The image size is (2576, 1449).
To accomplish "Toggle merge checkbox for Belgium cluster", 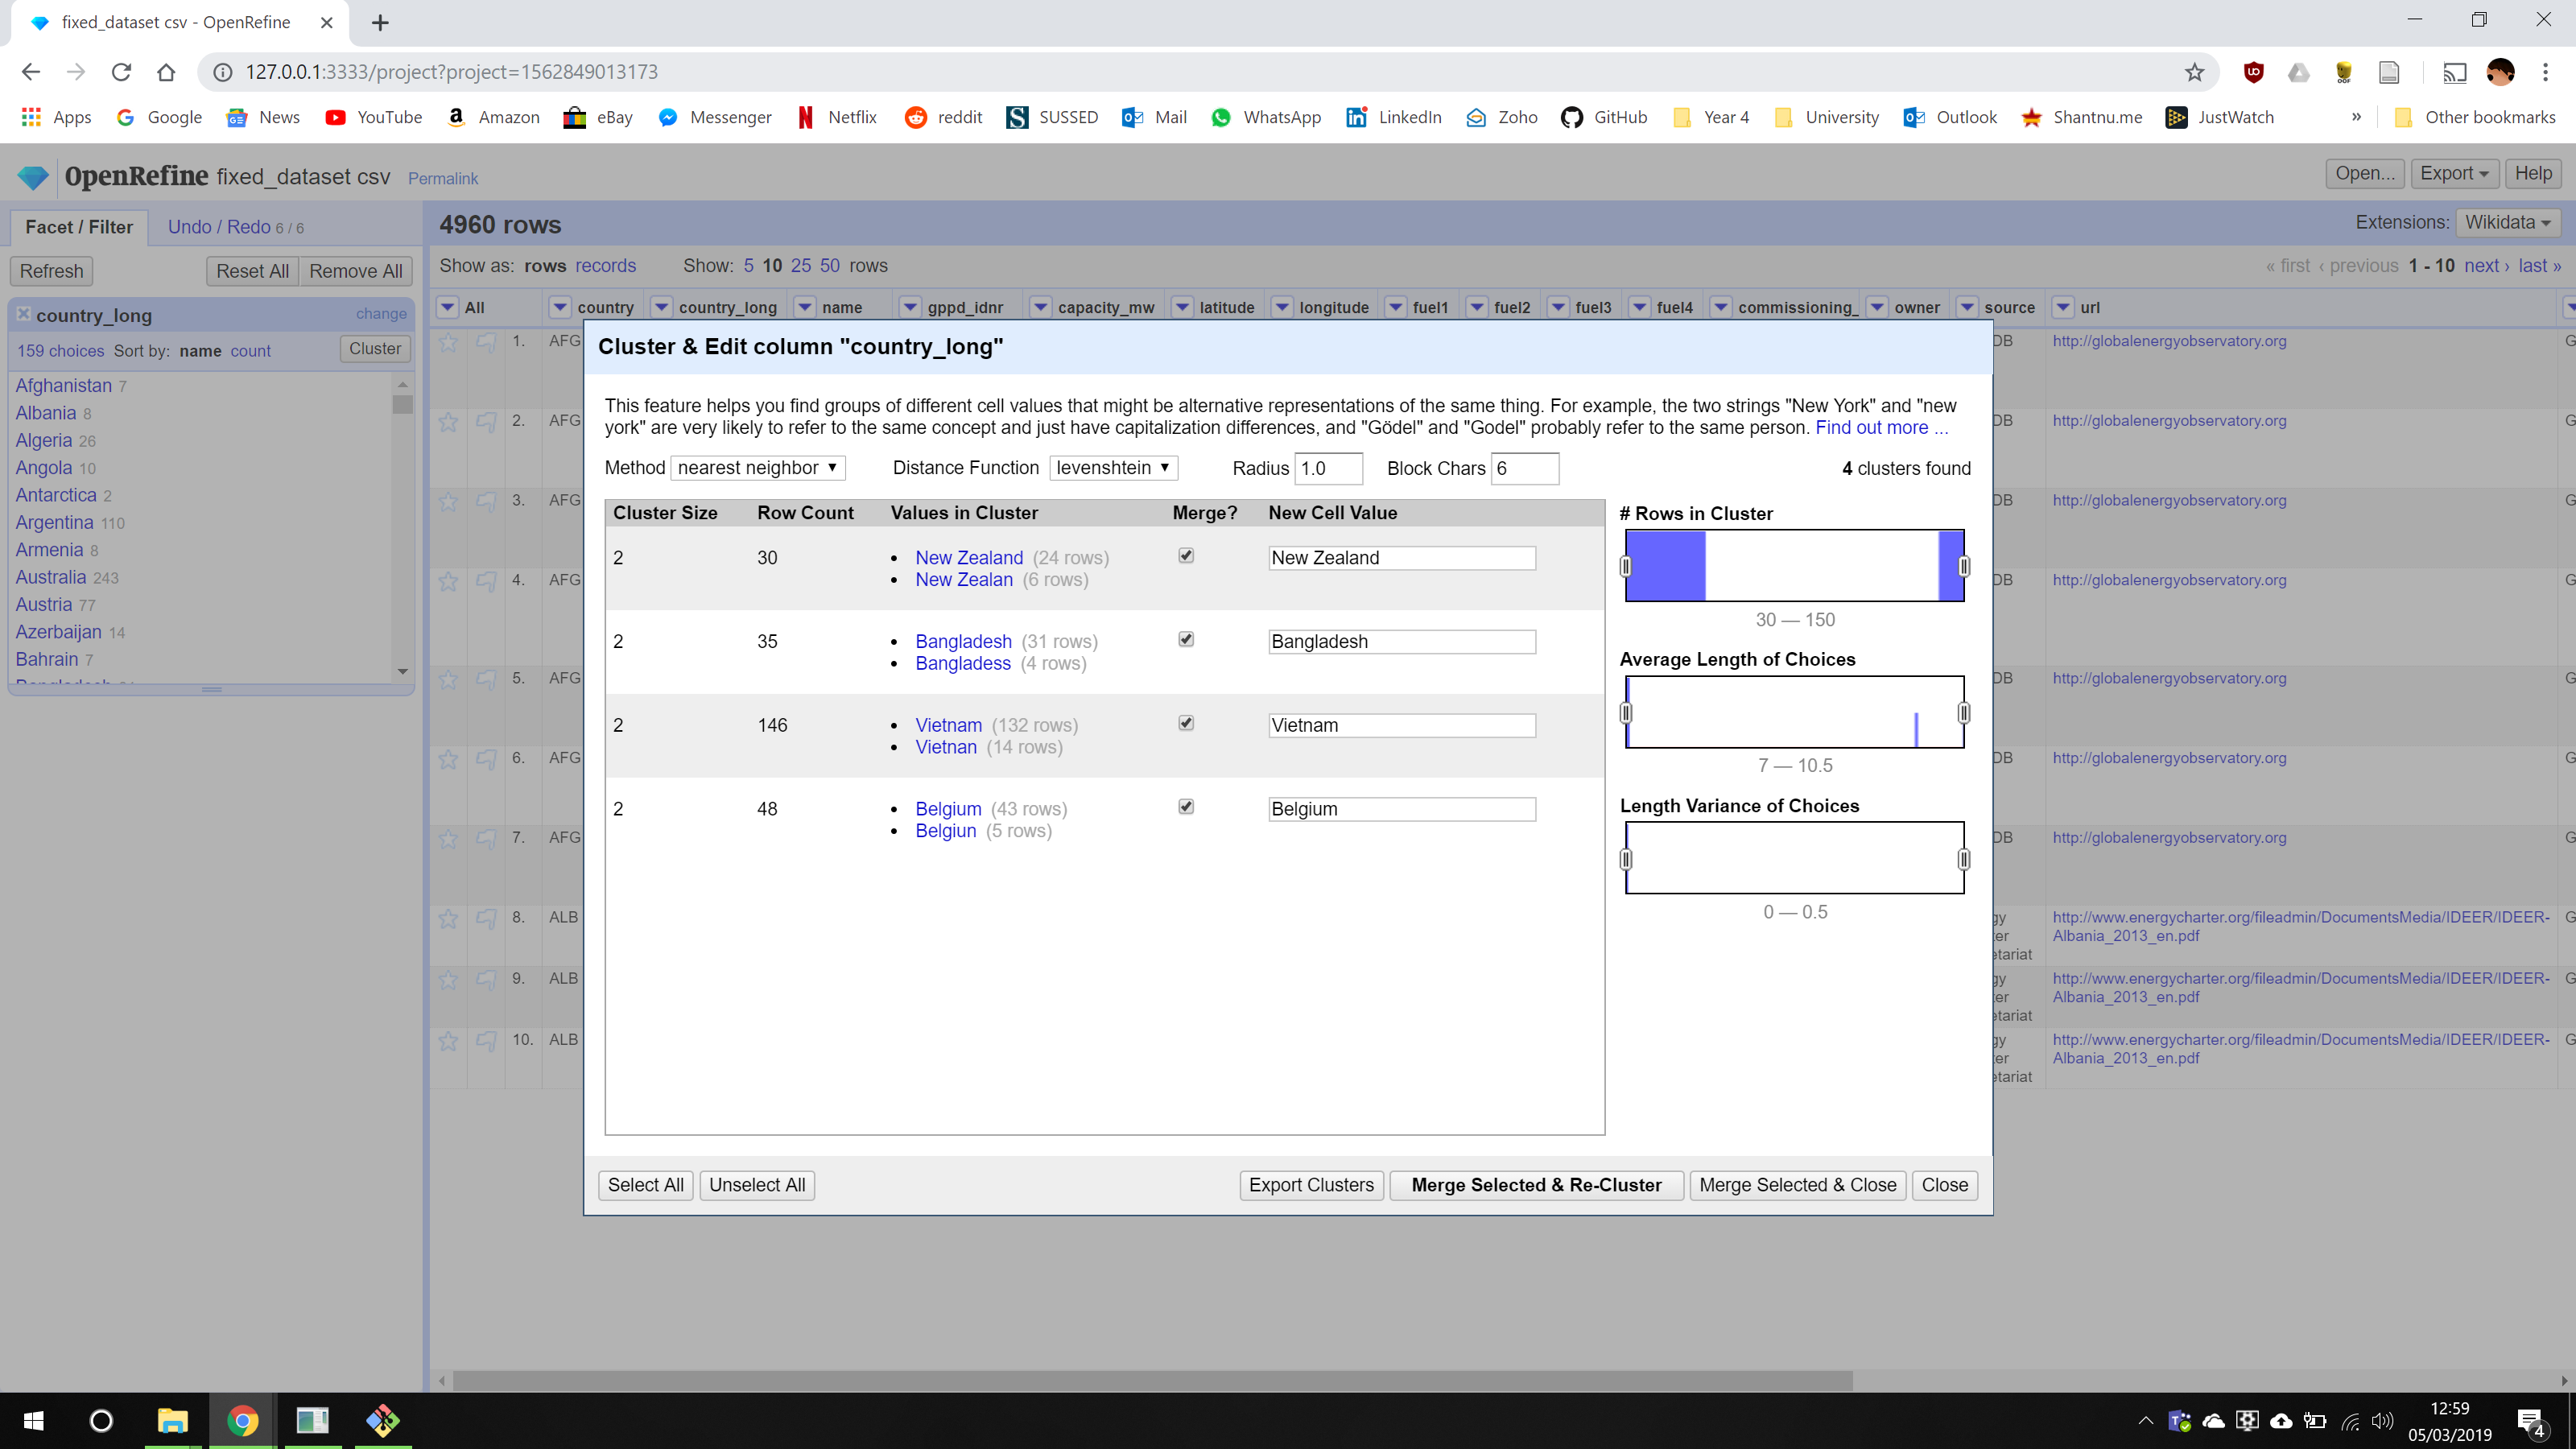I will coord(1186,807).
